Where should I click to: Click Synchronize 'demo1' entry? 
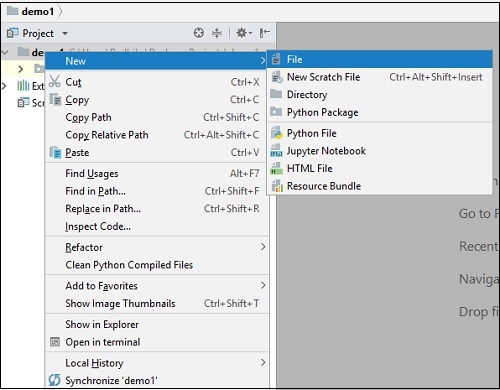[x=157, y=380]
